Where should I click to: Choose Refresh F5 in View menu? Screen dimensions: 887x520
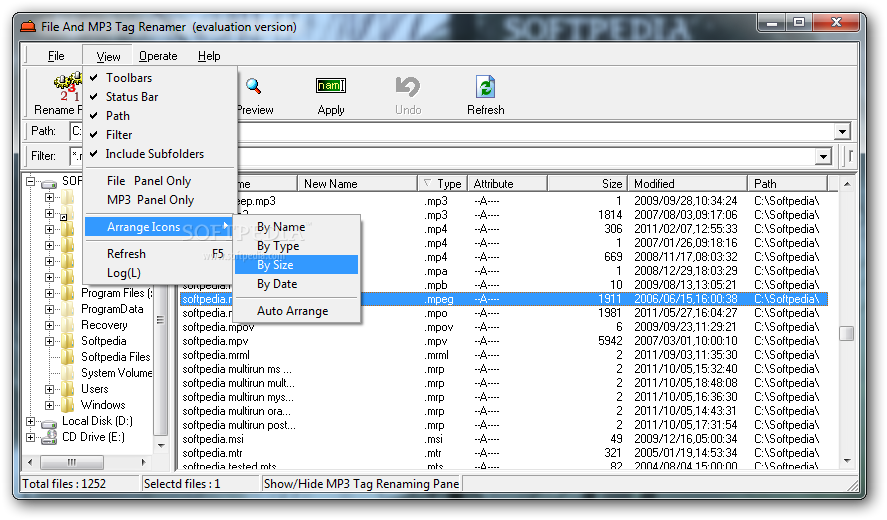(x=160, y=254)
